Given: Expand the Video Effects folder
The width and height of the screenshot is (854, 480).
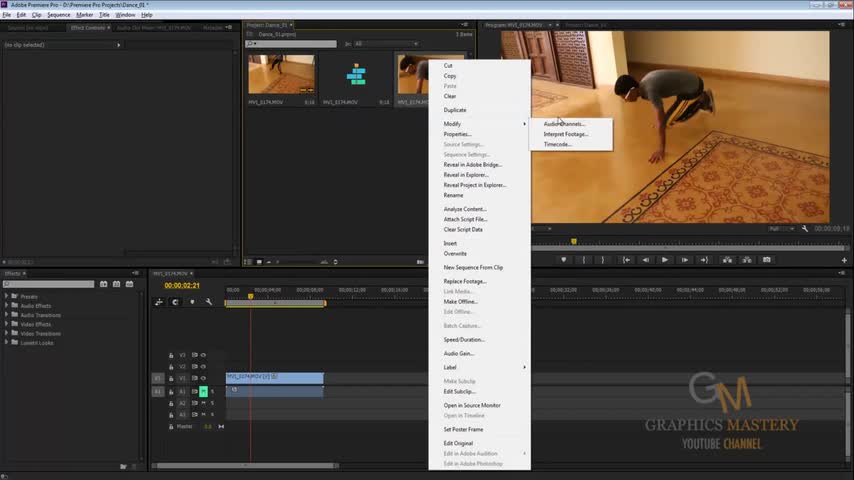Looking at the screenshot, I should pos(7,324).
